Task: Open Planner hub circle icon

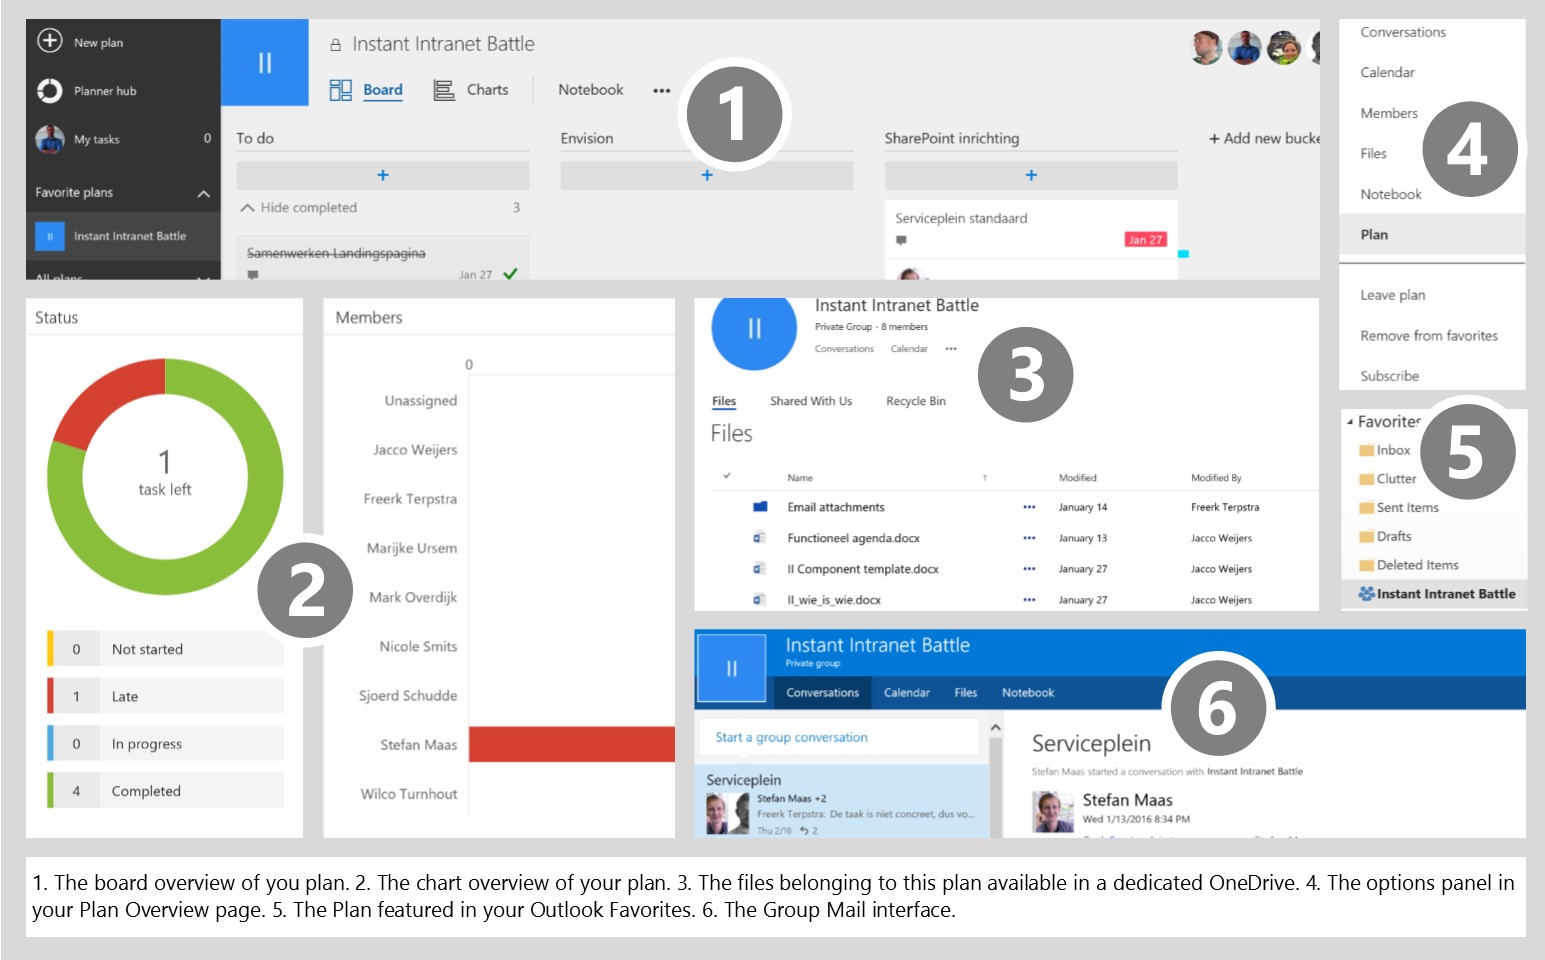Action: (x=50, y=90)
